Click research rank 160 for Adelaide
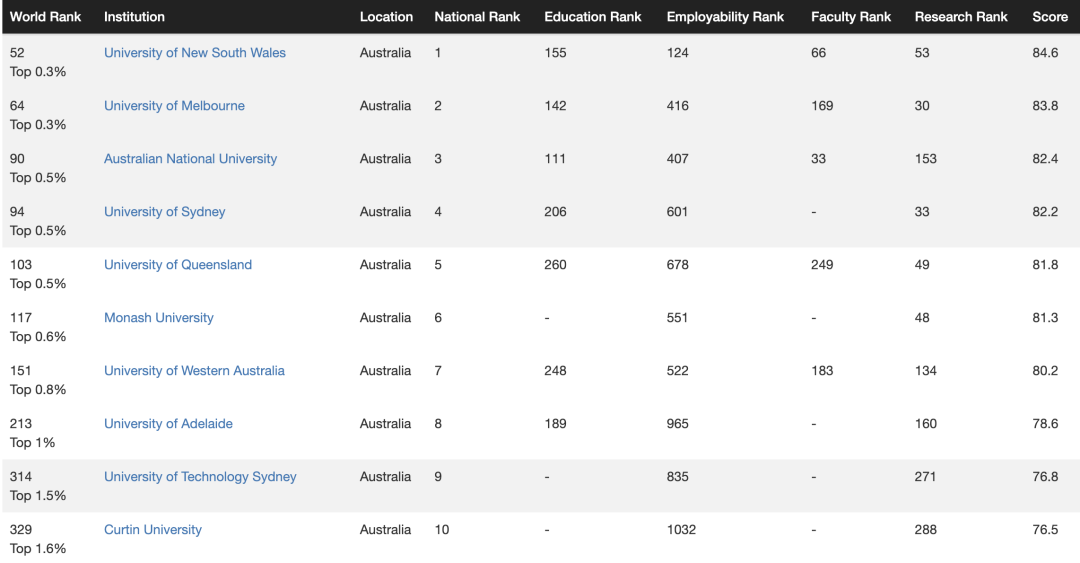The height and width of the screenshot is (563, 1080). (x=925, y=424)
